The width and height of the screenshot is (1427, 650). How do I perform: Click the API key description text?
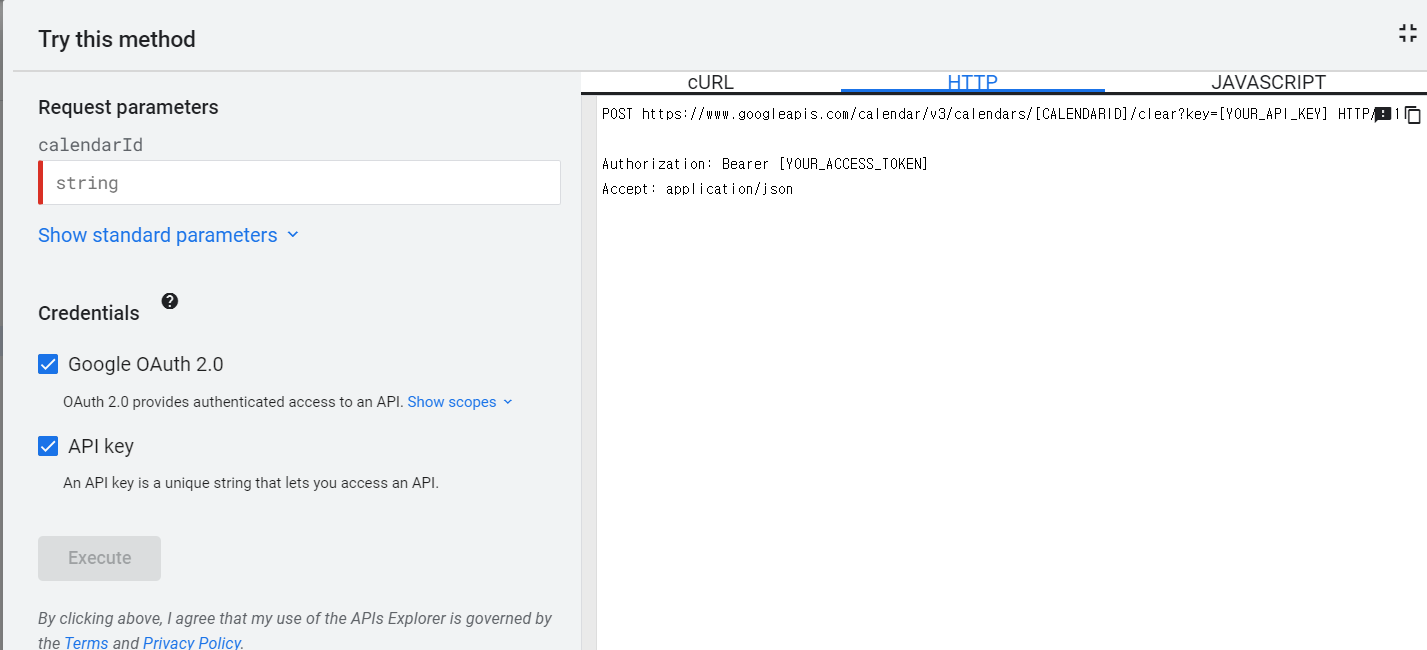251,483
